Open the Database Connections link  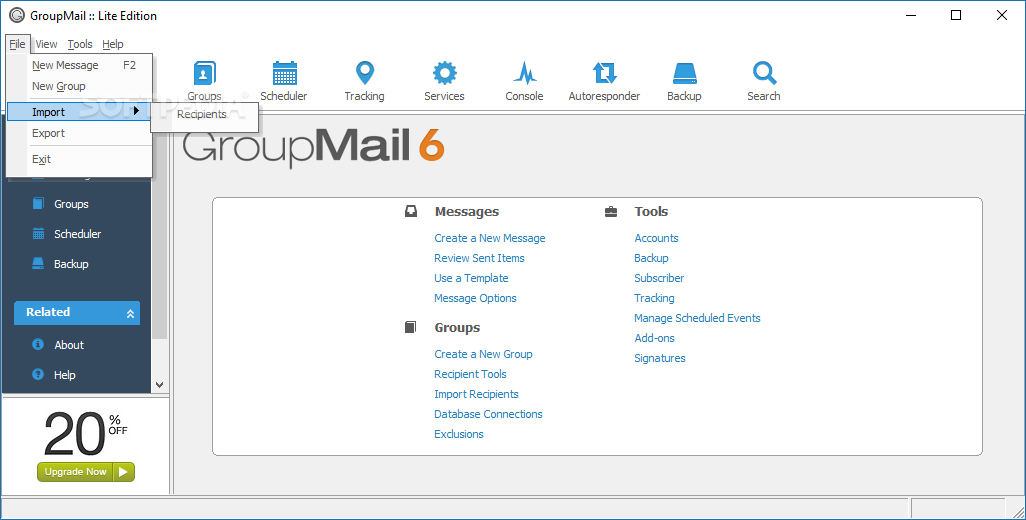tap(488, 414)
